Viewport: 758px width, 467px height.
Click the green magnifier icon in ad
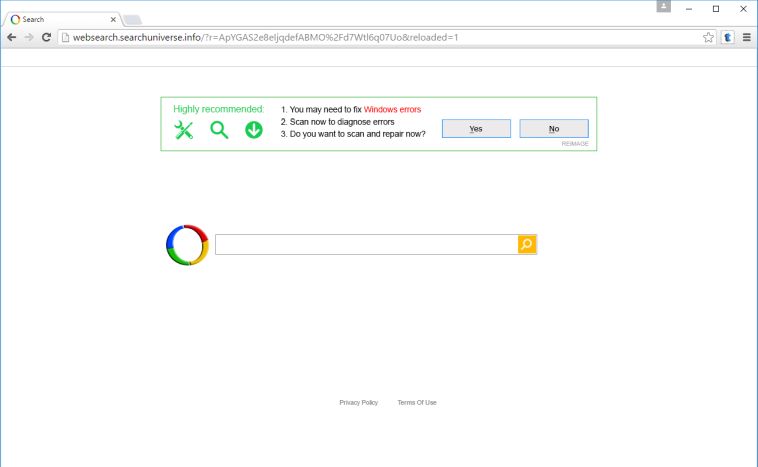[x=219, y=130]
